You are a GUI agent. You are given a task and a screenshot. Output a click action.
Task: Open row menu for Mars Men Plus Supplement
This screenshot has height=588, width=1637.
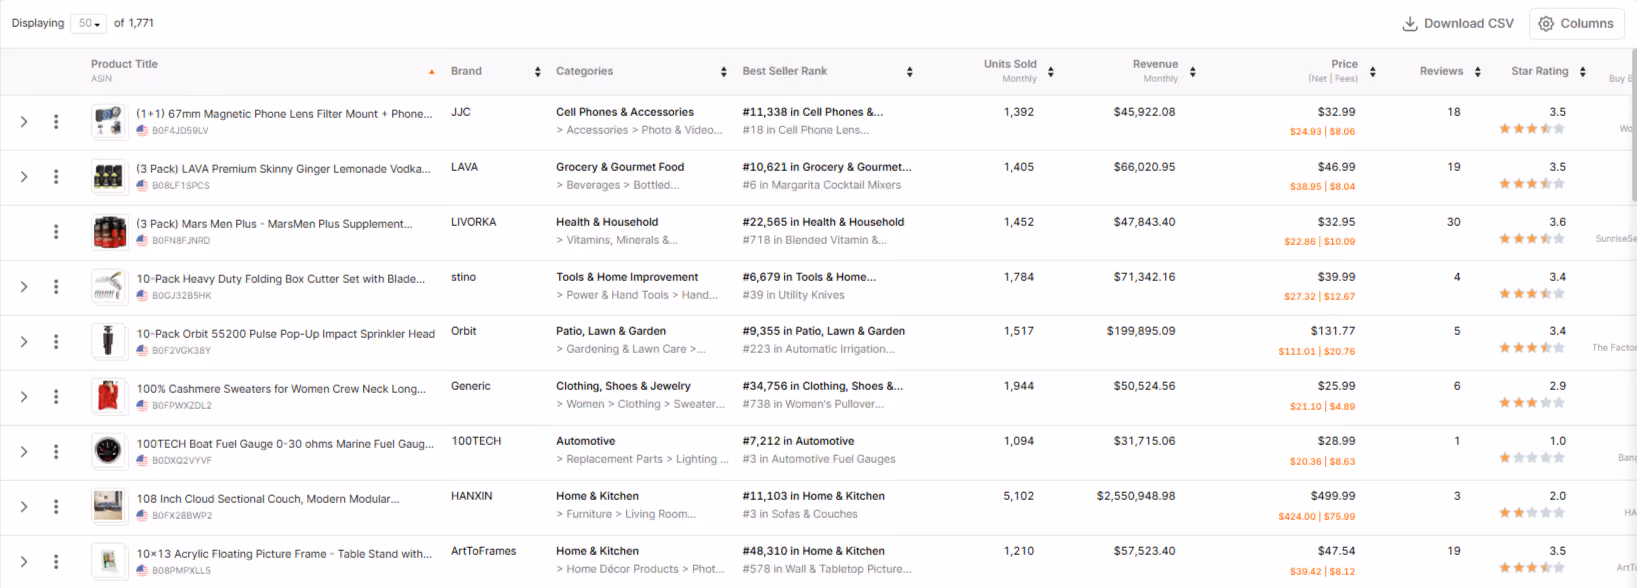56,232
